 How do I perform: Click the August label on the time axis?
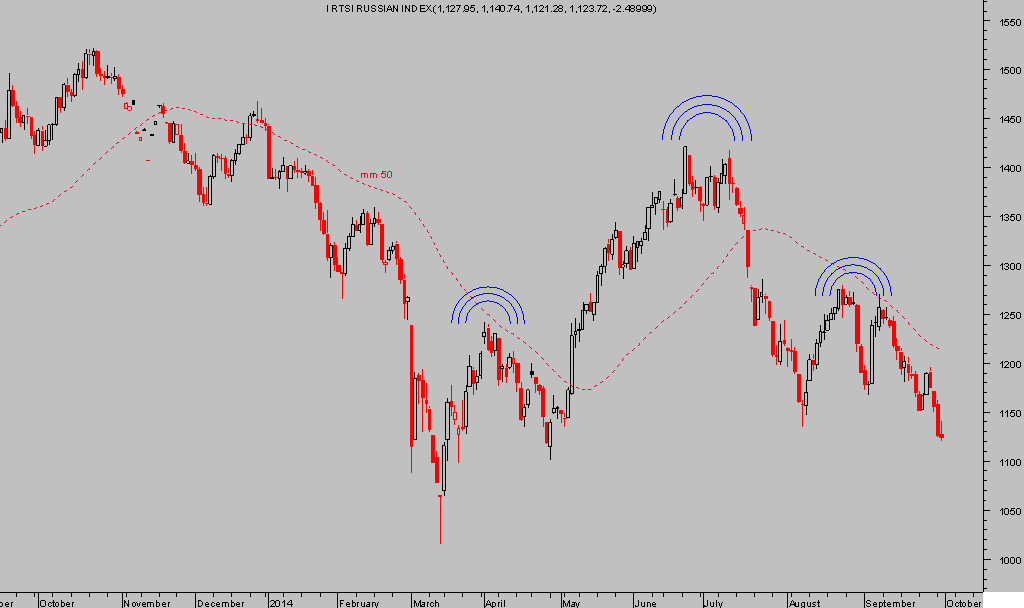(804, 603)
